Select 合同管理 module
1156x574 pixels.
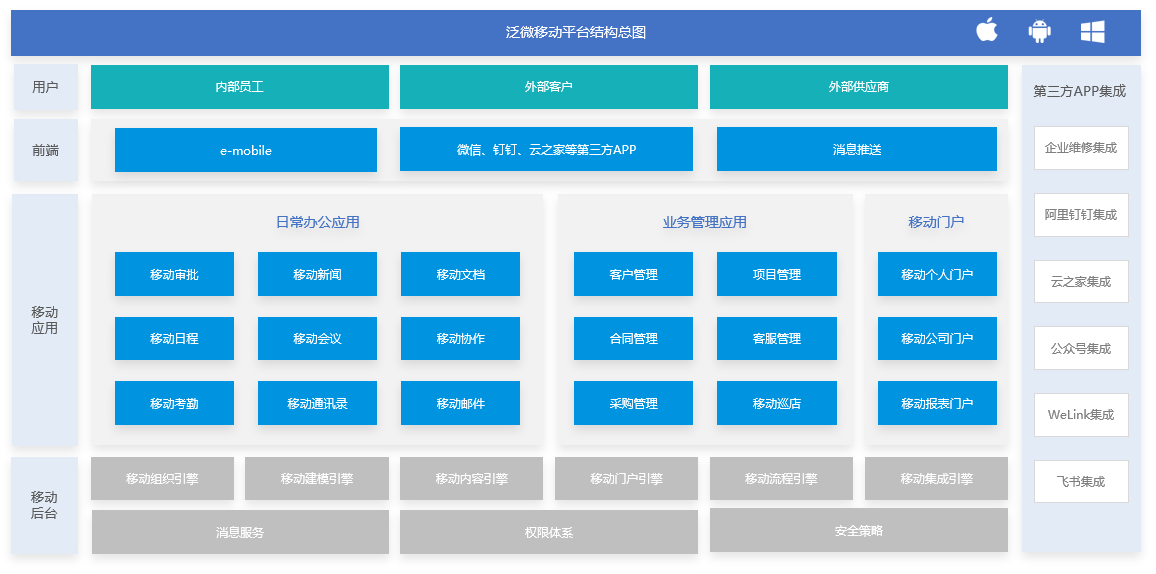[633, 338]
